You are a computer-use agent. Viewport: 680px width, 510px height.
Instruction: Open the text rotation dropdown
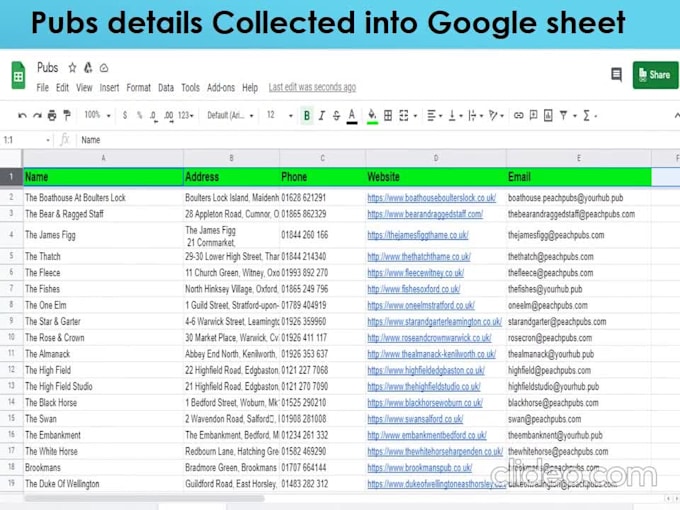496,115
